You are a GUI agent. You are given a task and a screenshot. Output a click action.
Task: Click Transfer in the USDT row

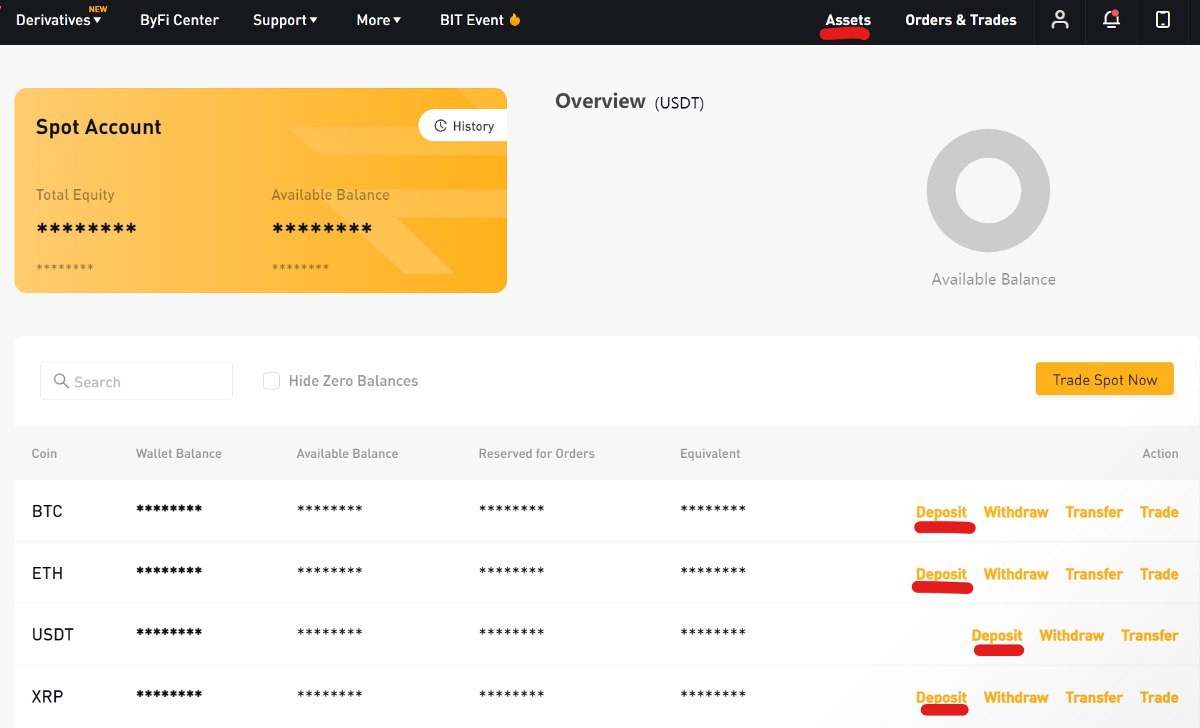click(1150, 635)
